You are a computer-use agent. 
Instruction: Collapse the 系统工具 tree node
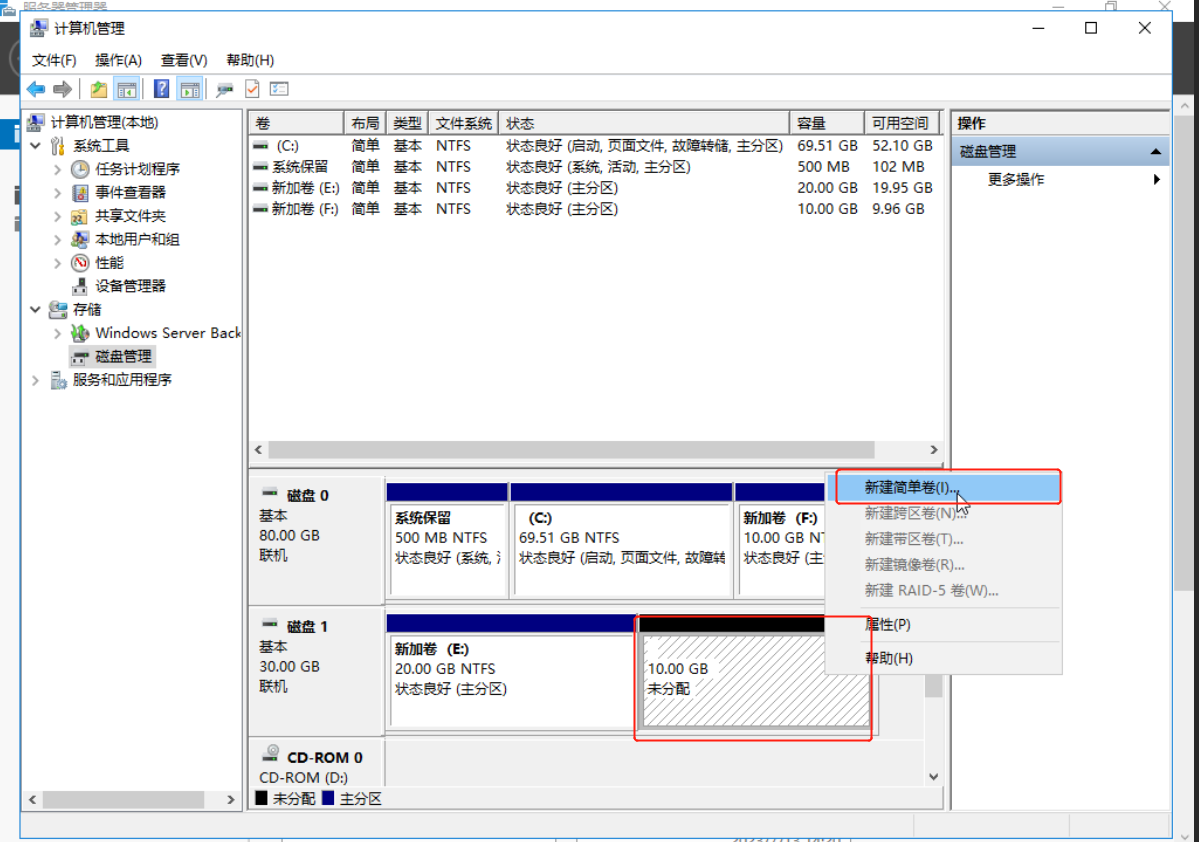point(36,146)
